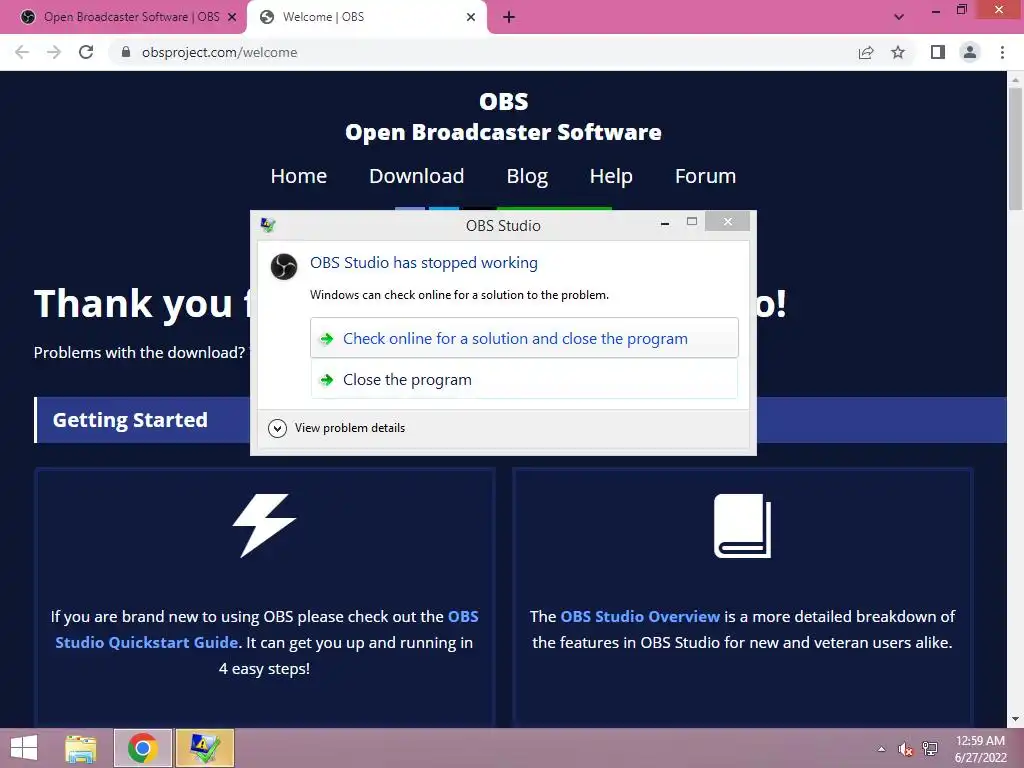Open File Explorer from the taskbar
This screenshot has height=768, width=1024.
pos(81,748)
